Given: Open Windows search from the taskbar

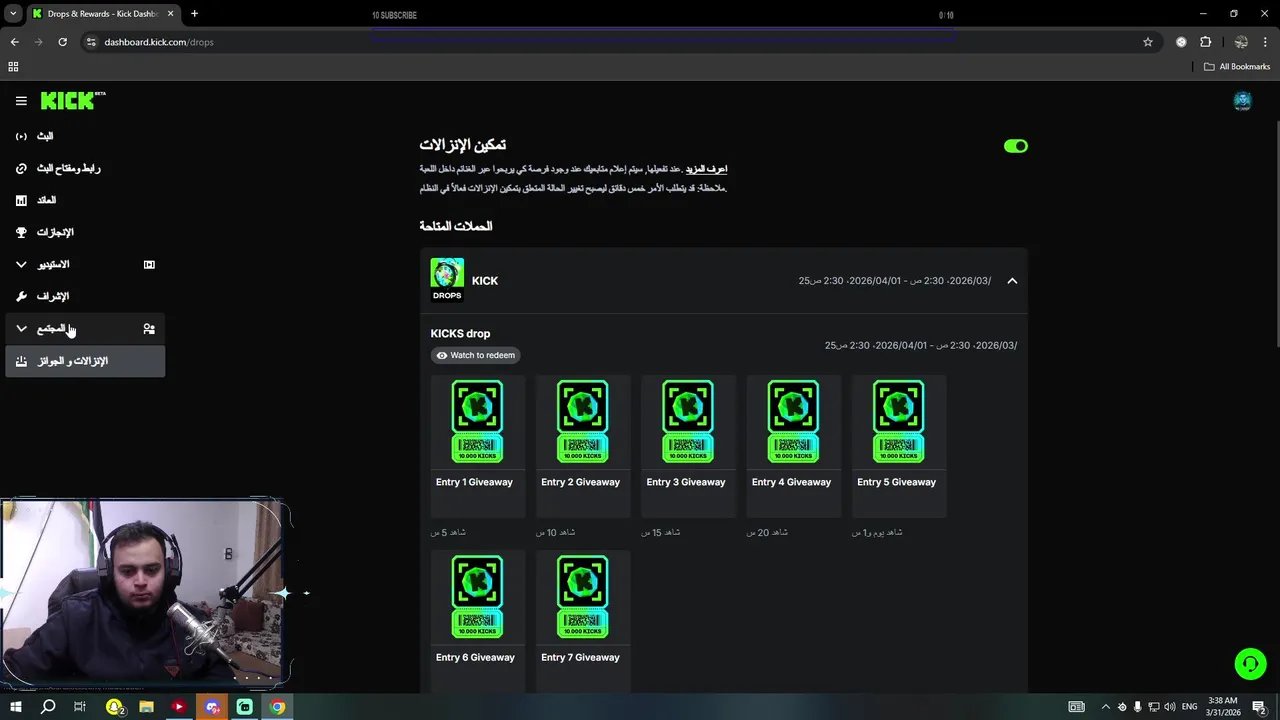Looking at the screenshot, I should click(x=48, y=707).
